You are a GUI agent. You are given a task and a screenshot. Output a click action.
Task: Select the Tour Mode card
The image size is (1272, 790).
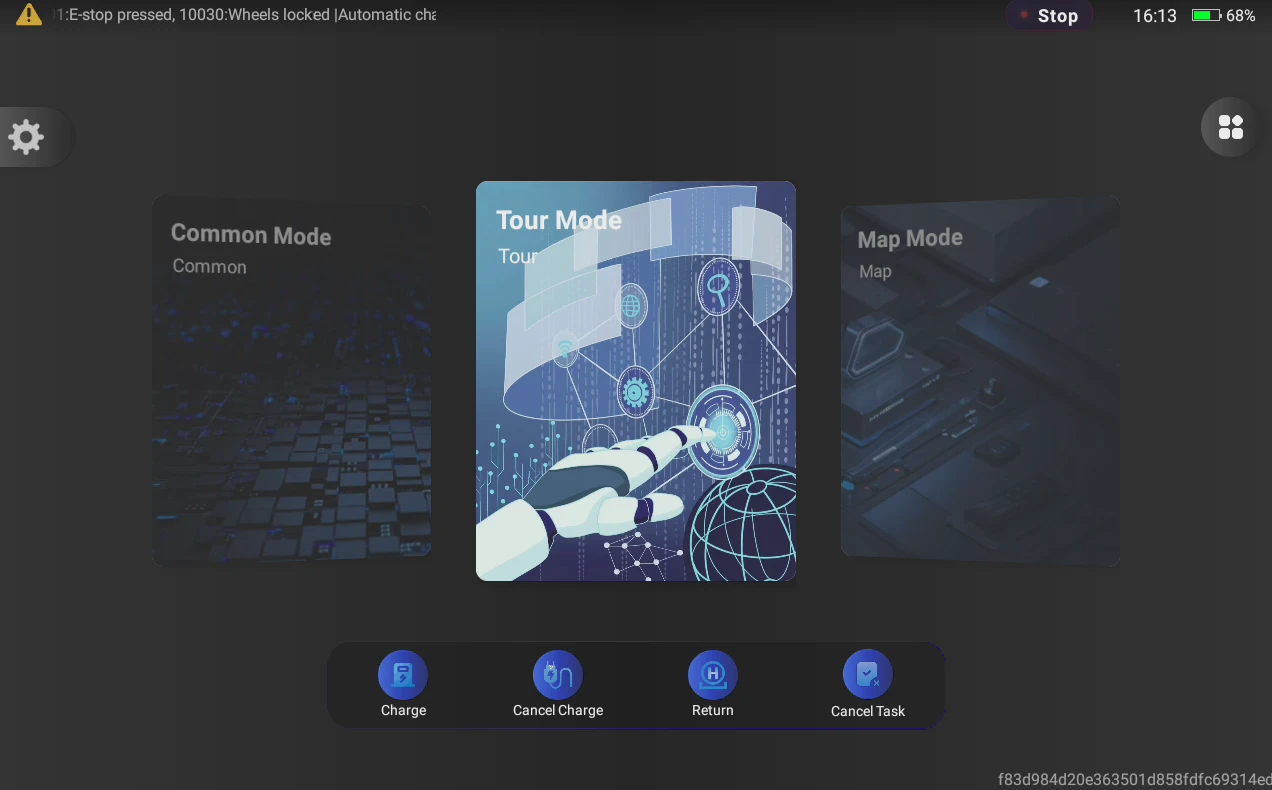click(x=636, y=381)
